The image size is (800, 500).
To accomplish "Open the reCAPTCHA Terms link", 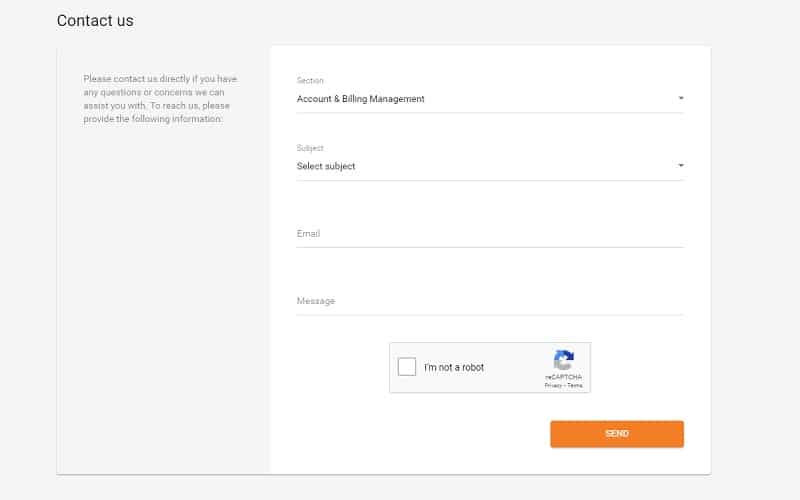I will tap(575, 386).
